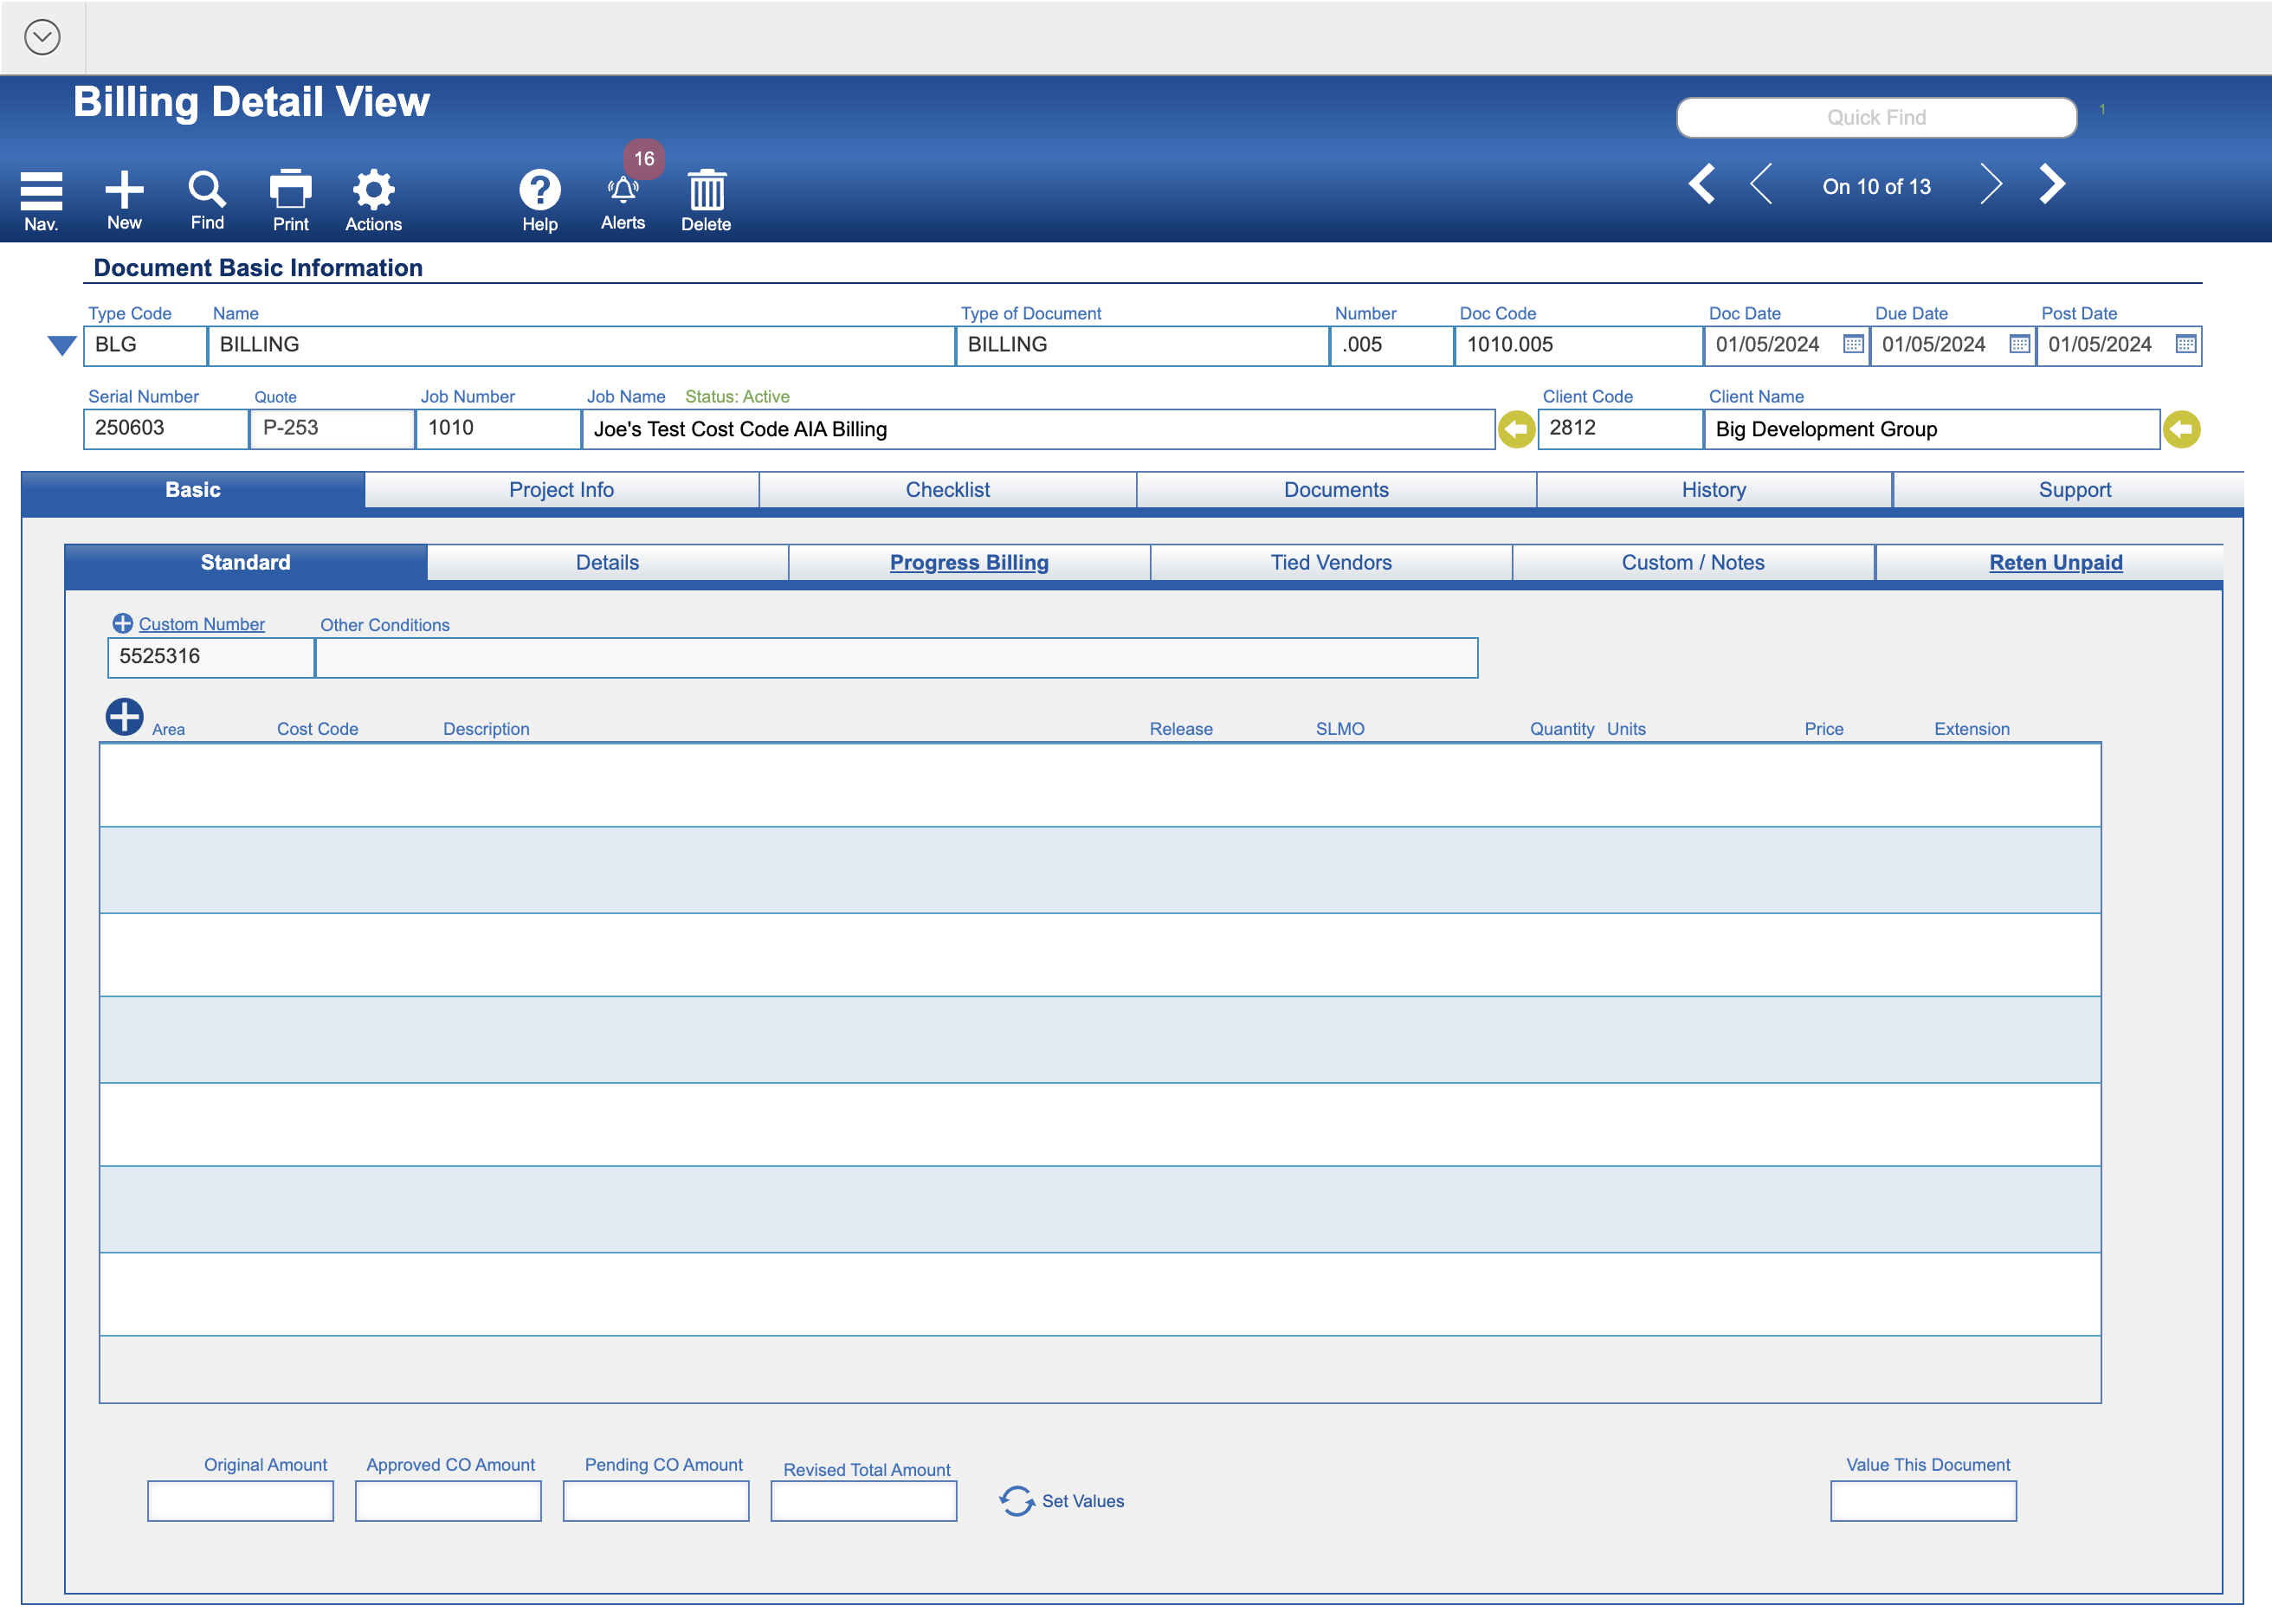
Task: Expand the blue triangle beside Type Code
Action: (62, 345)
